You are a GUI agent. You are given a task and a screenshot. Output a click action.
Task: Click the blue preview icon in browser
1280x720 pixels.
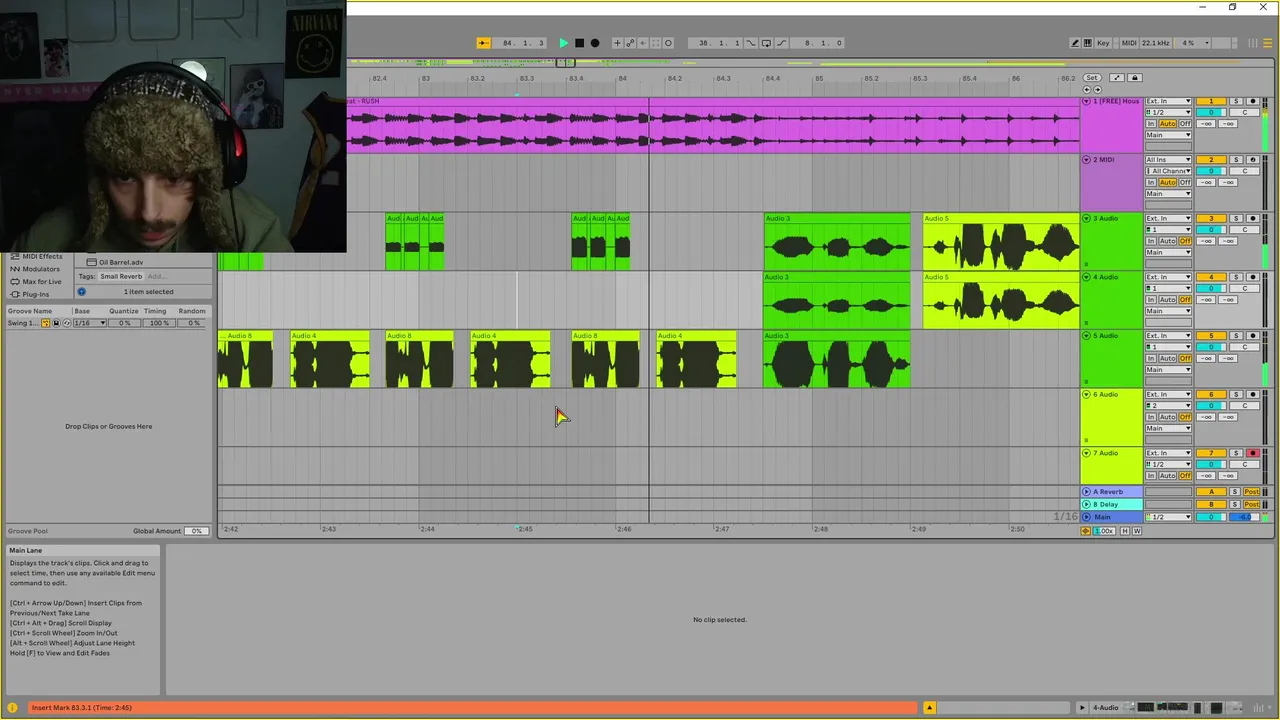(82, 291)
